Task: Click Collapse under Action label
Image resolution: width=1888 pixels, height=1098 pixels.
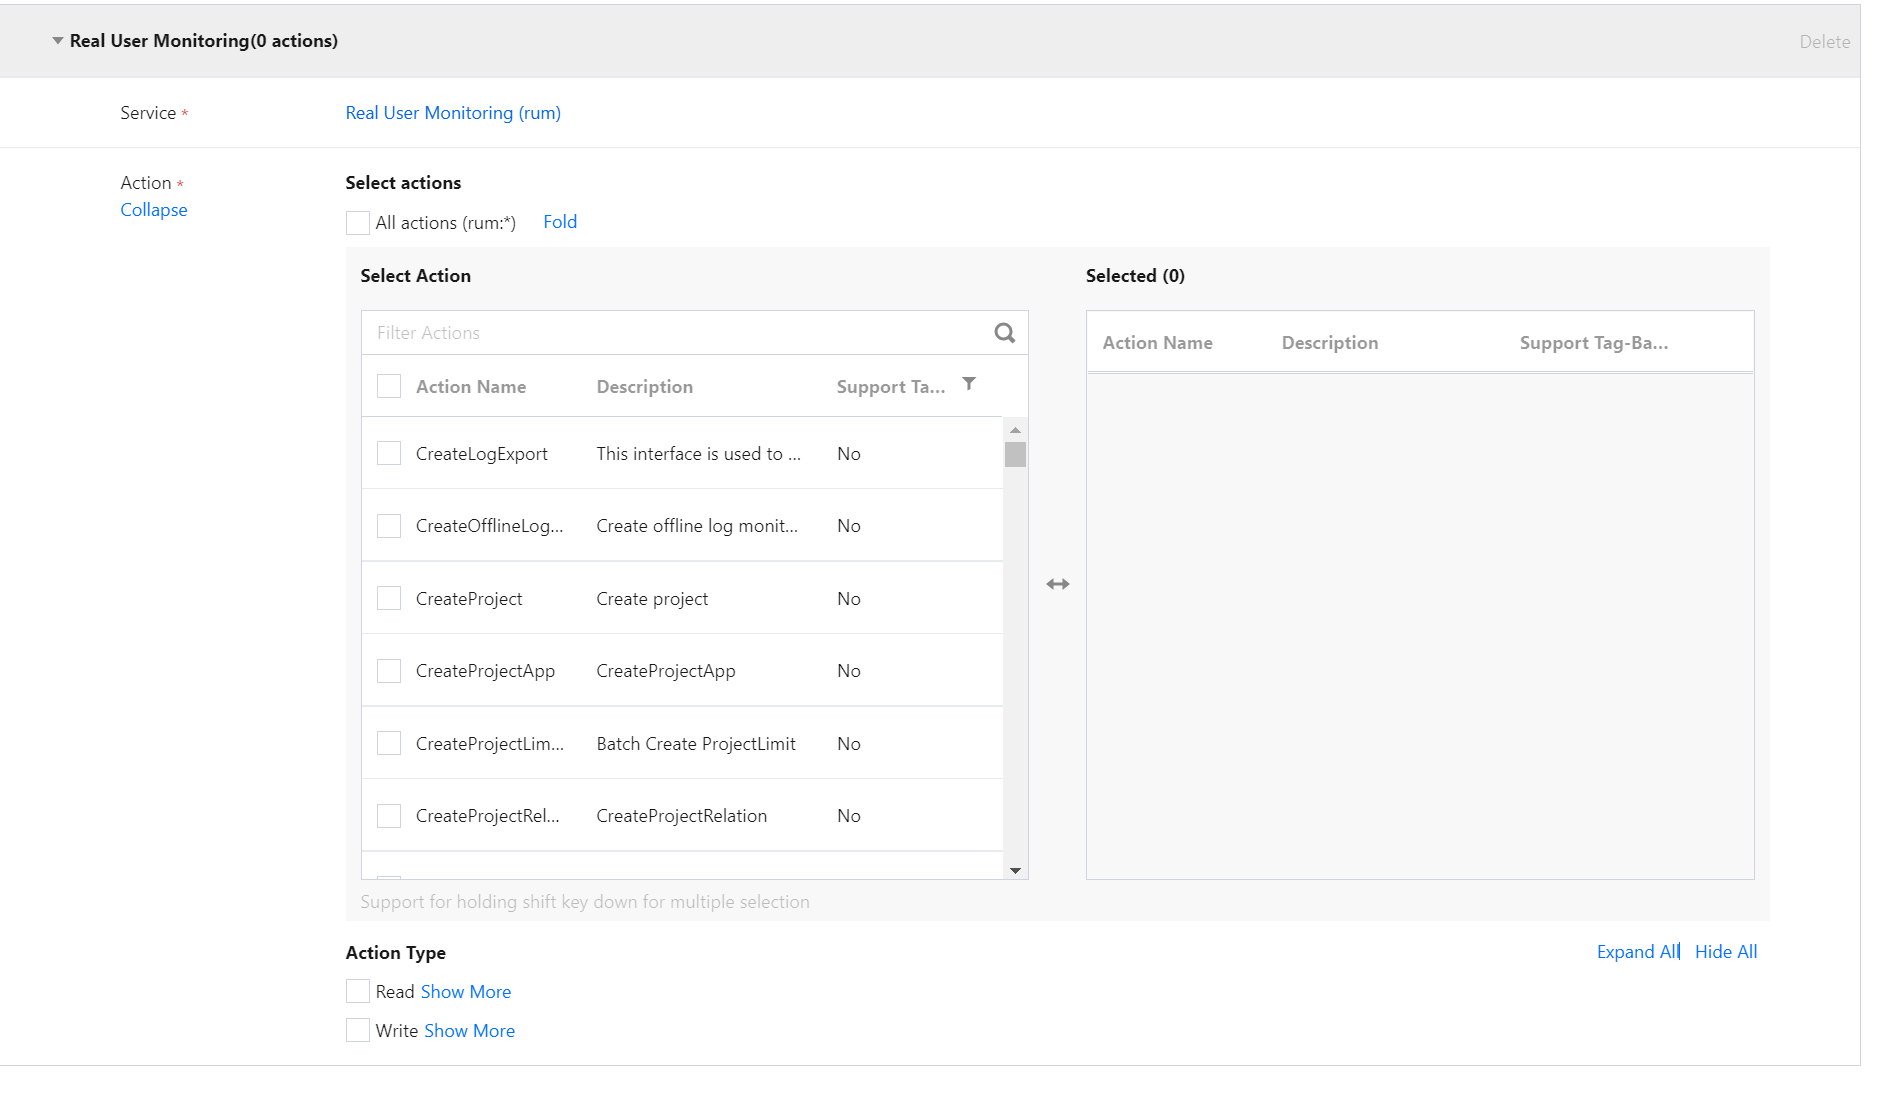Action: click(x=154, y=210)
